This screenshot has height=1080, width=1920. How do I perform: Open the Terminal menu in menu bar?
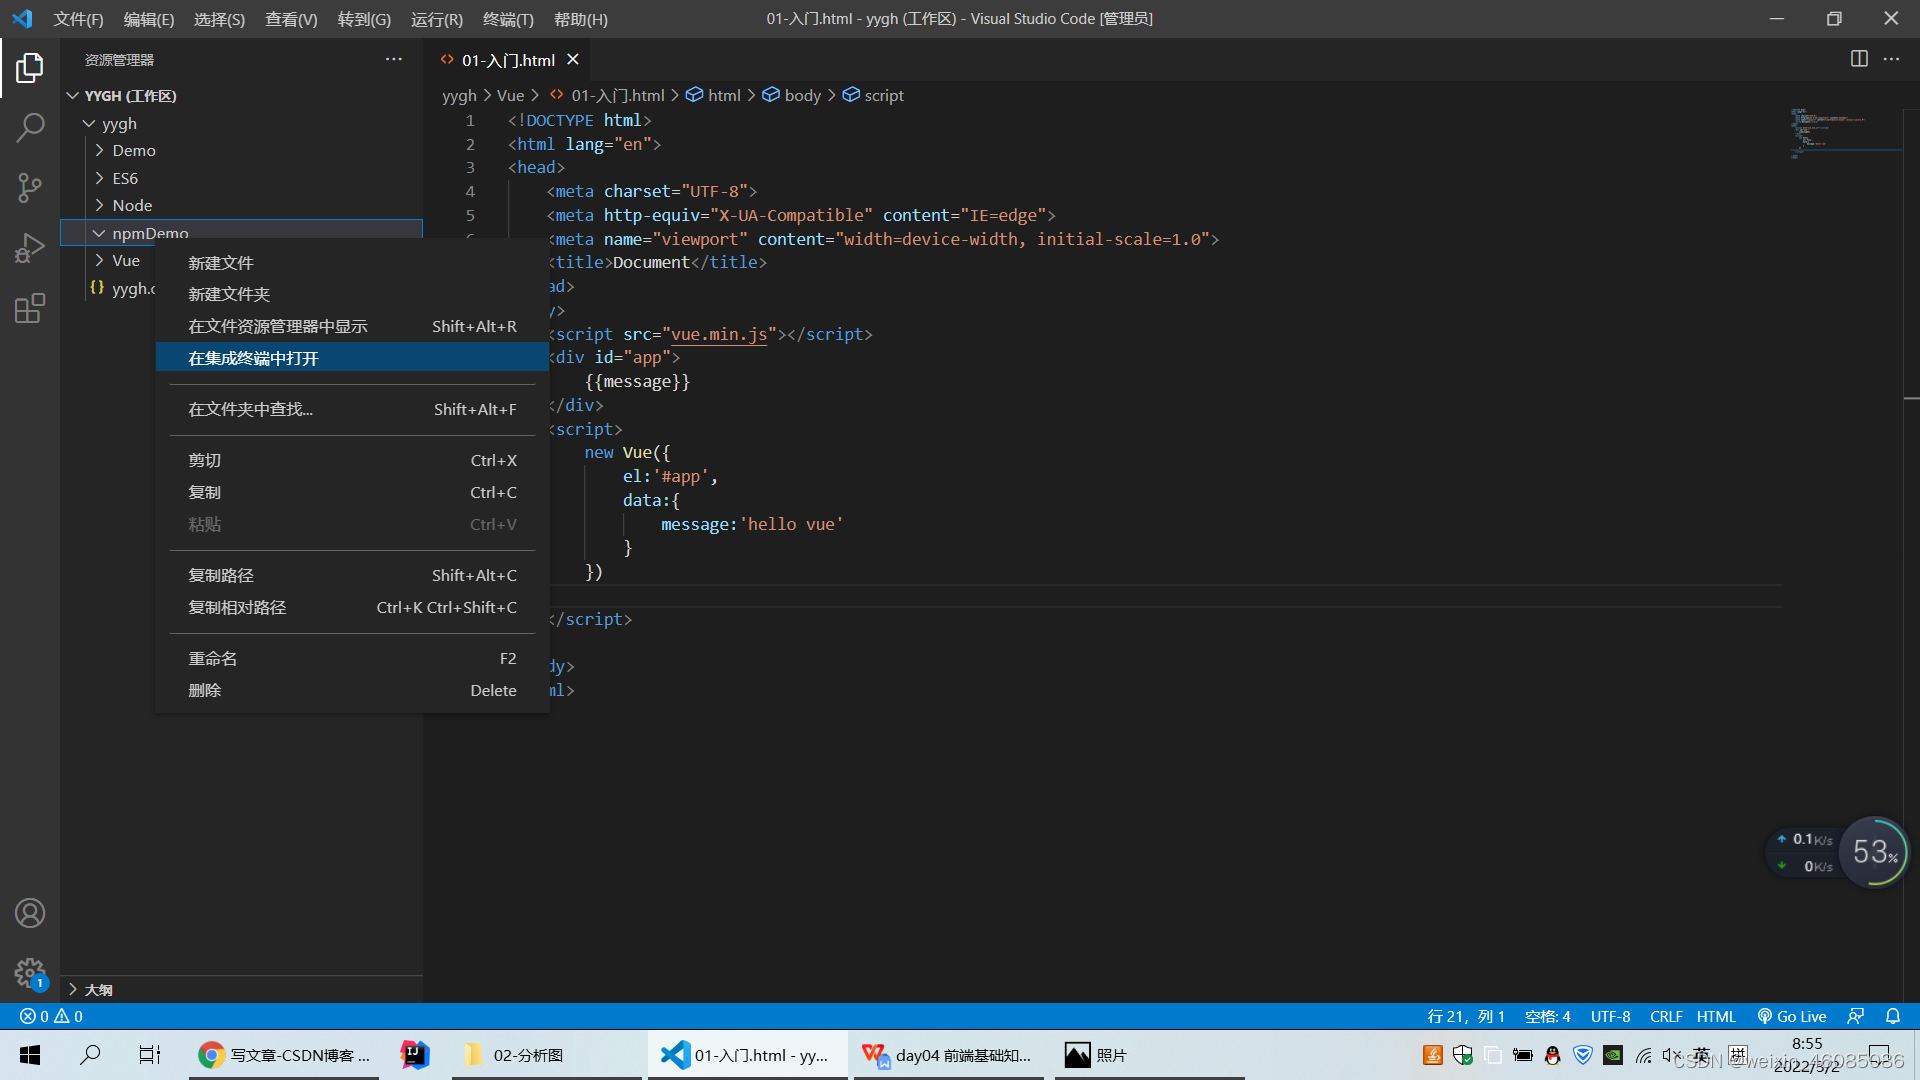click(508, 19)
